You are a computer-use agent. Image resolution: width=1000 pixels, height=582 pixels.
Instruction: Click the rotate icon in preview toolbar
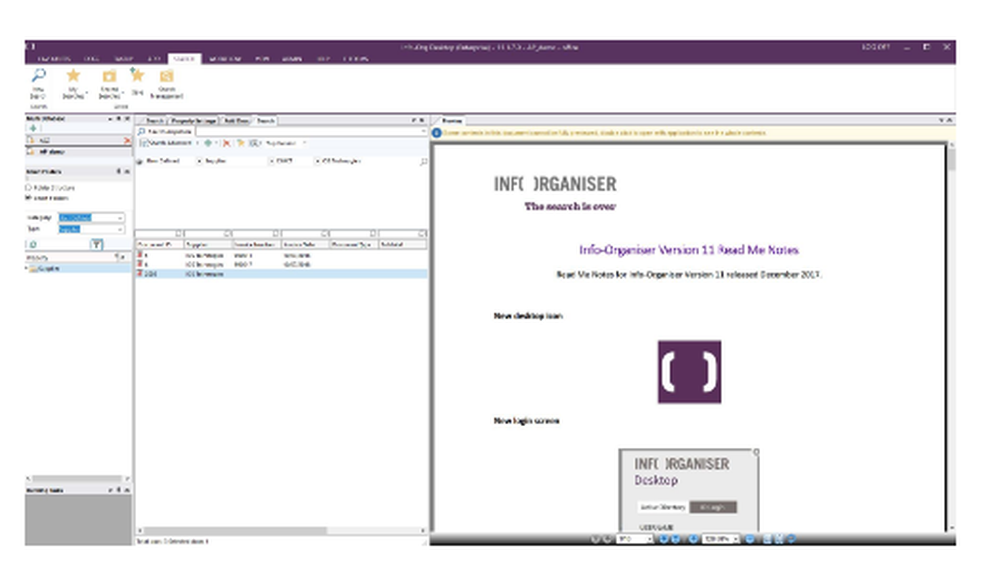point(791,539)
